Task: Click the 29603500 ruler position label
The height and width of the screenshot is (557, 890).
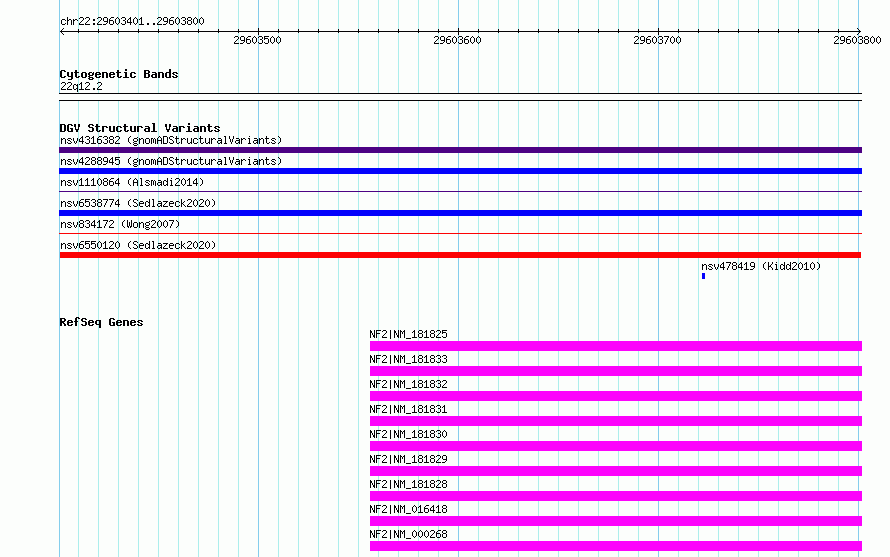Action: tap(257, 40)
